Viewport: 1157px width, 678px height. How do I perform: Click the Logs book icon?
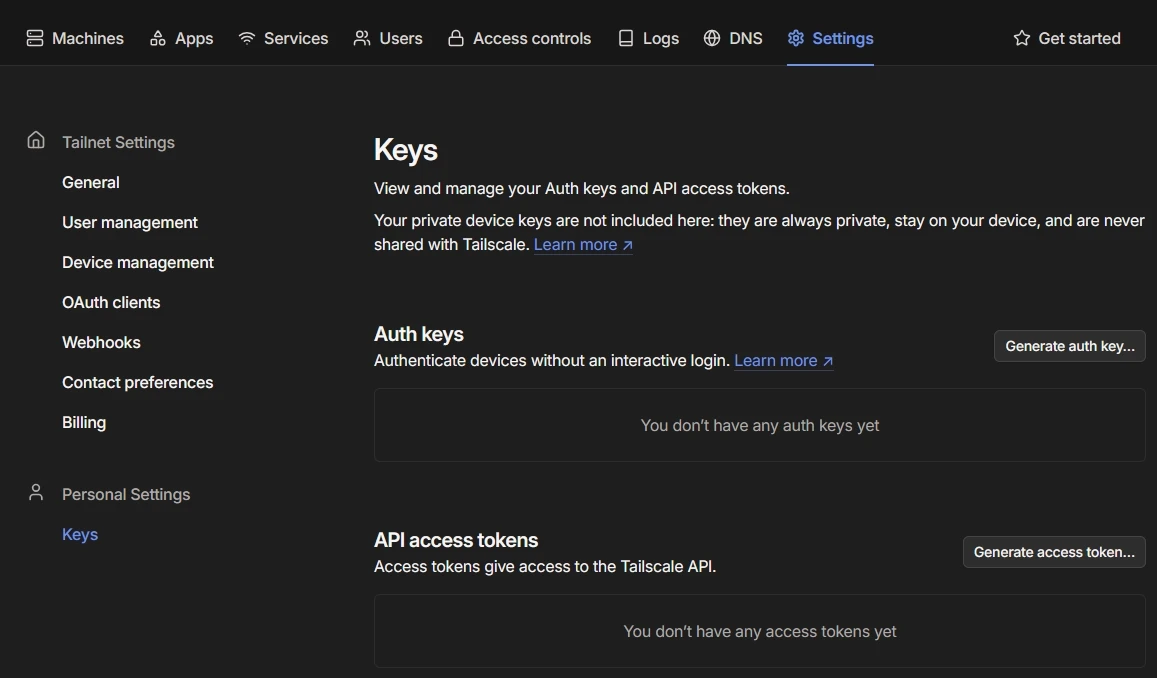[626, 38]
